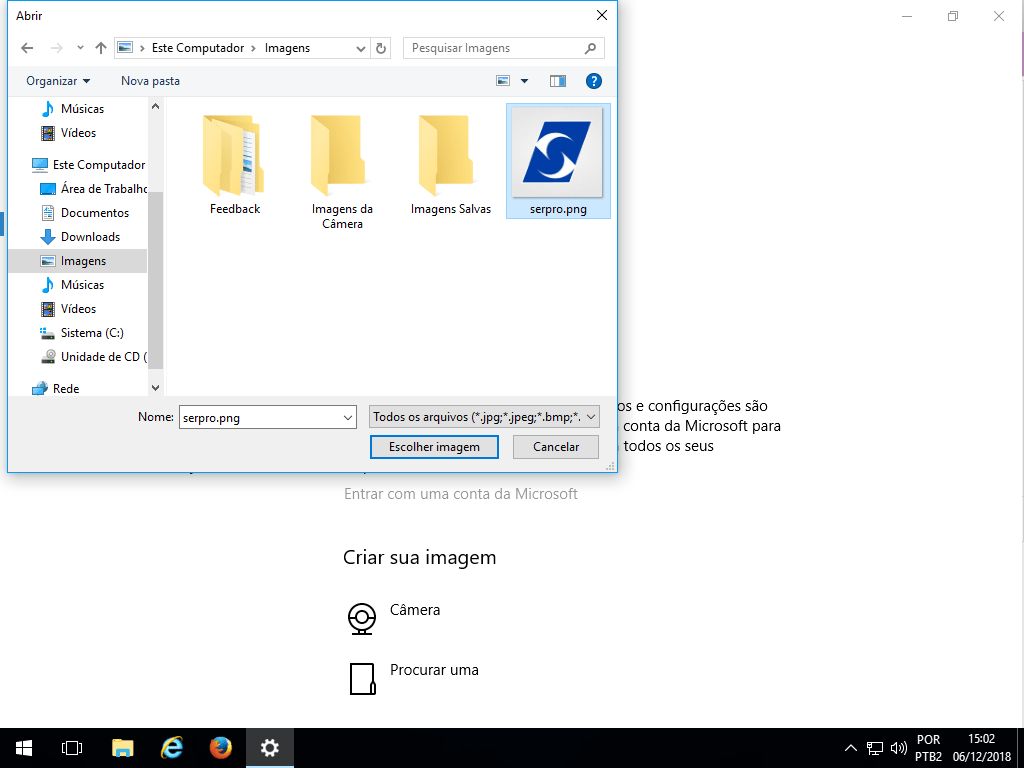1024x768 pixels.
Task: Open the change view dropdown arrow
Action: tap(525, 81)
